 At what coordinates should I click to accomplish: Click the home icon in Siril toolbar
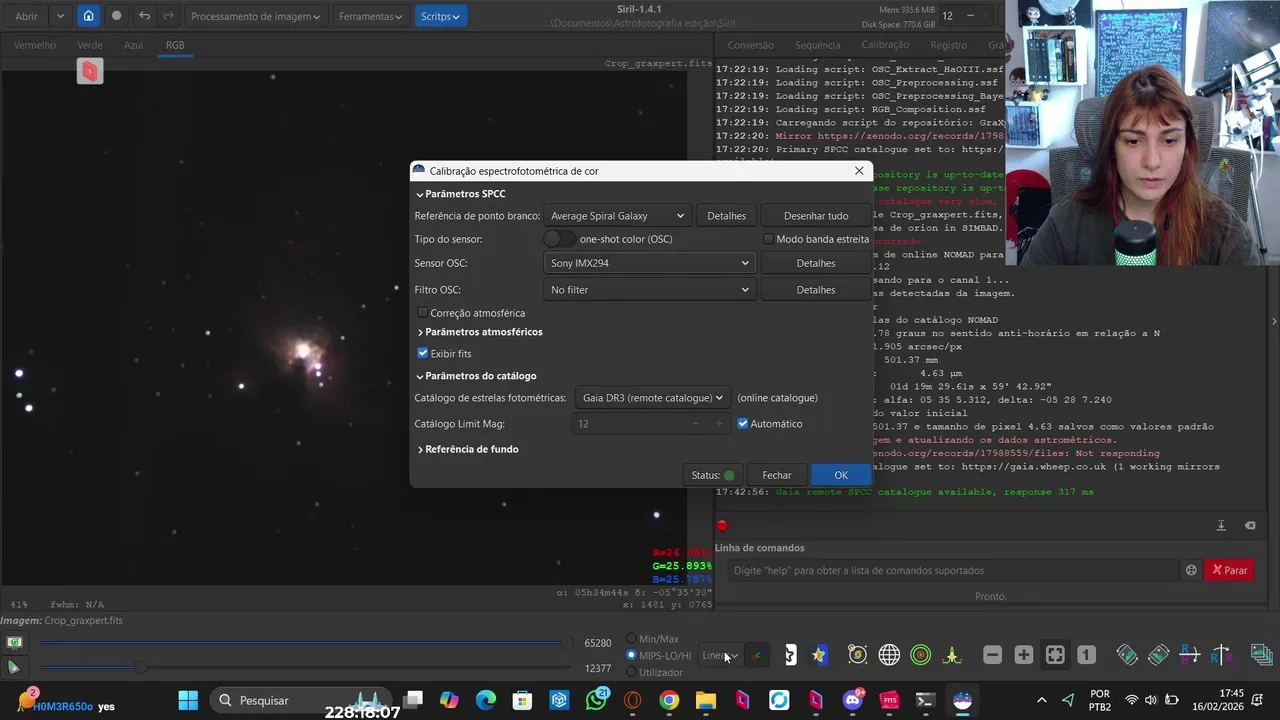pyautogui.click(x=88, y=16)
